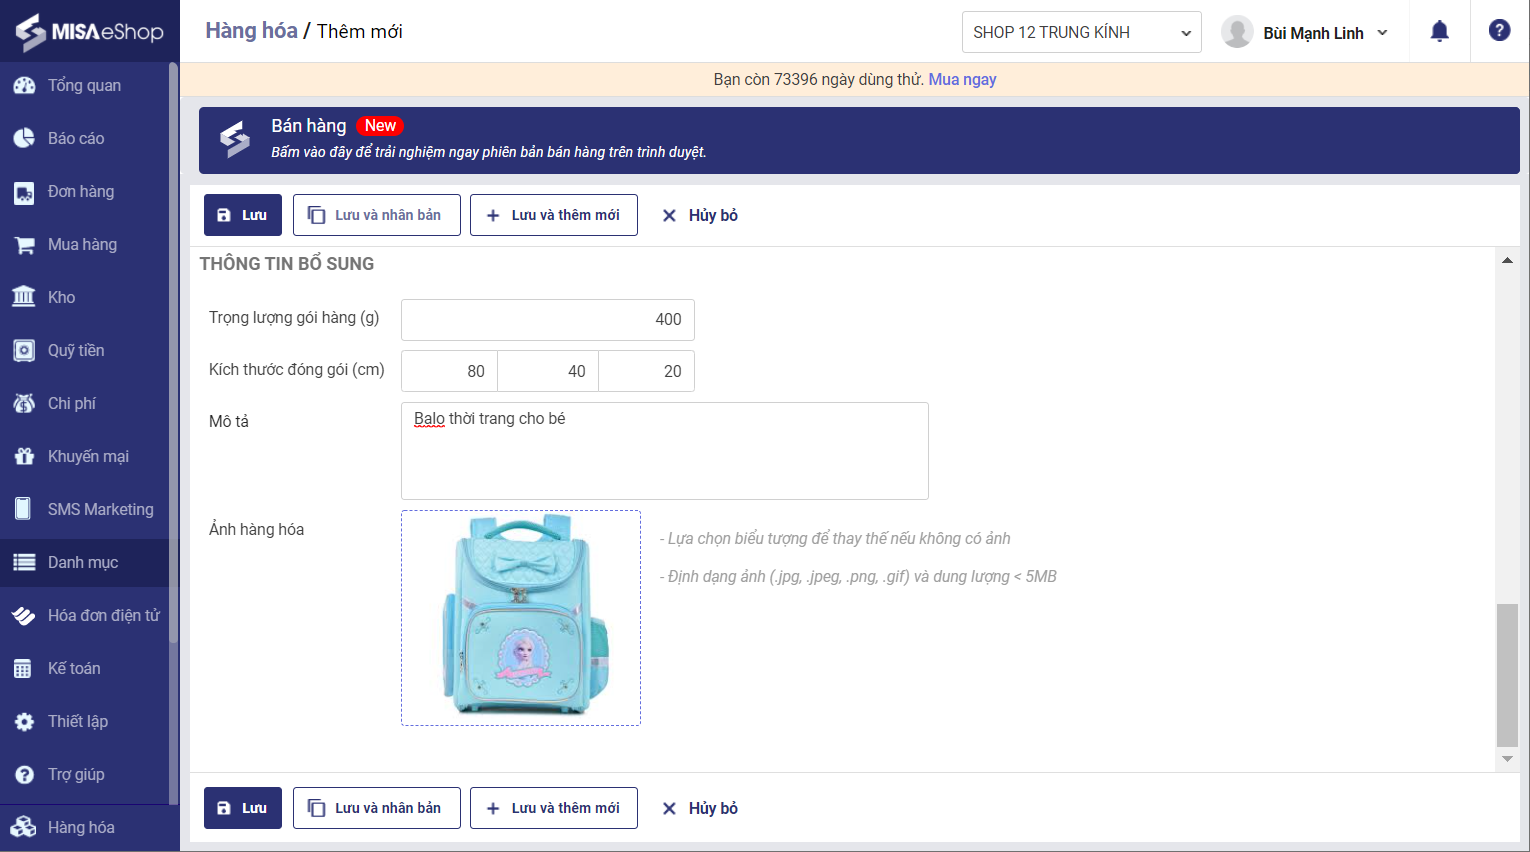Click the packaging size field showing 80
This screenshot has width=1530, height=852.
click(449, 371)
